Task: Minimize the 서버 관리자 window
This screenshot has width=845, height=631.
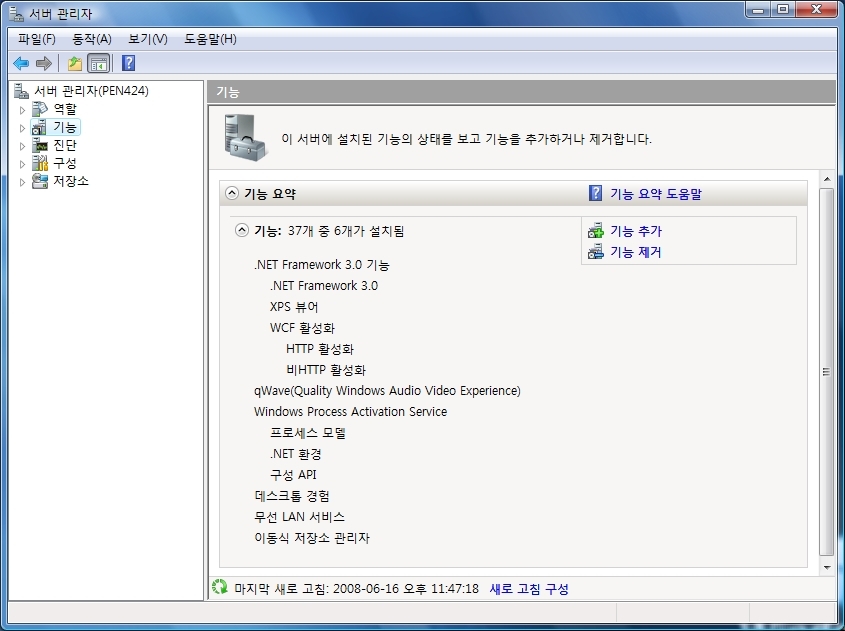Action: click(758, 10)
